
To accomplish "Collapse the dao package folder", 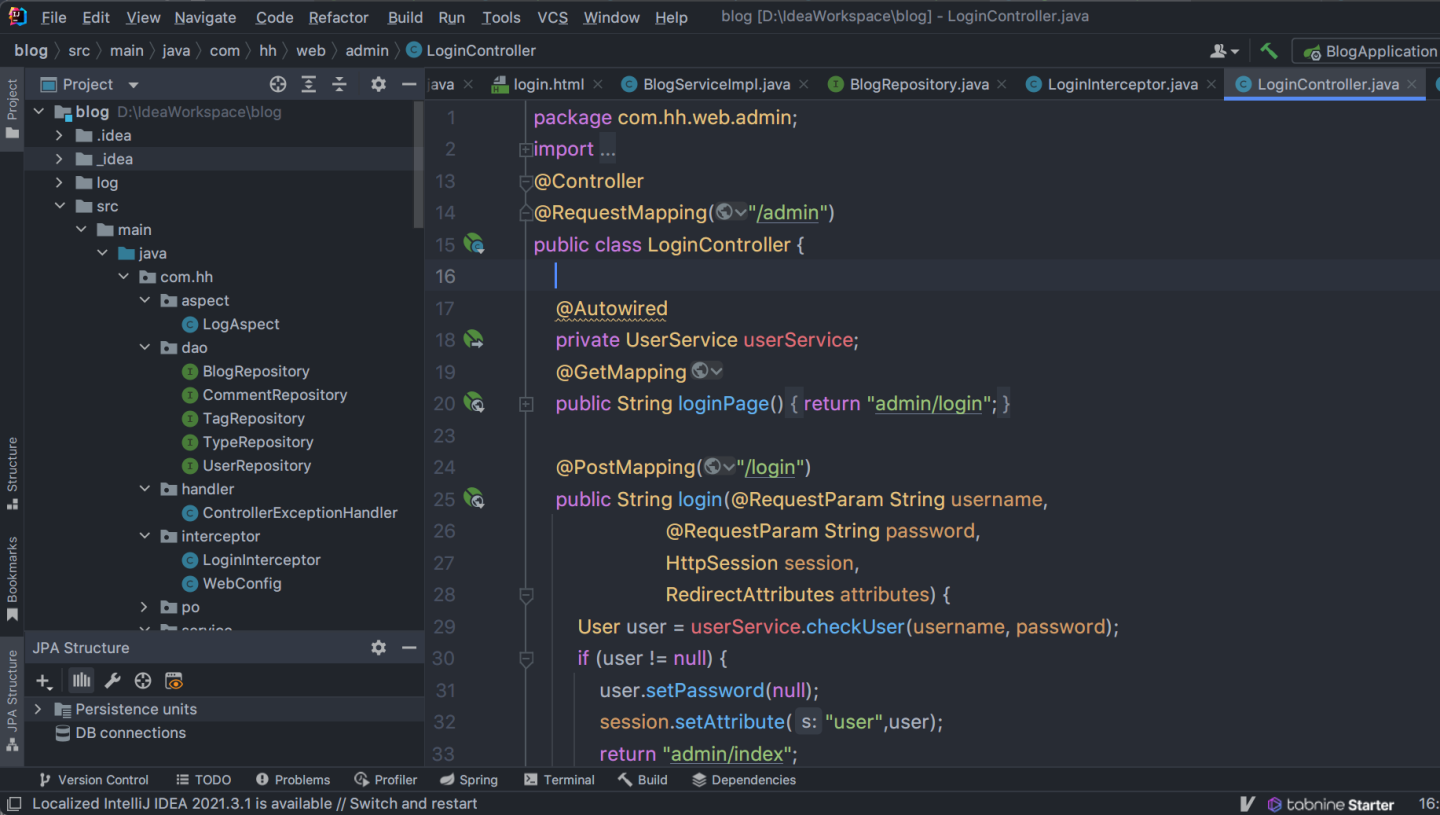I will click(x=146, y=348).
